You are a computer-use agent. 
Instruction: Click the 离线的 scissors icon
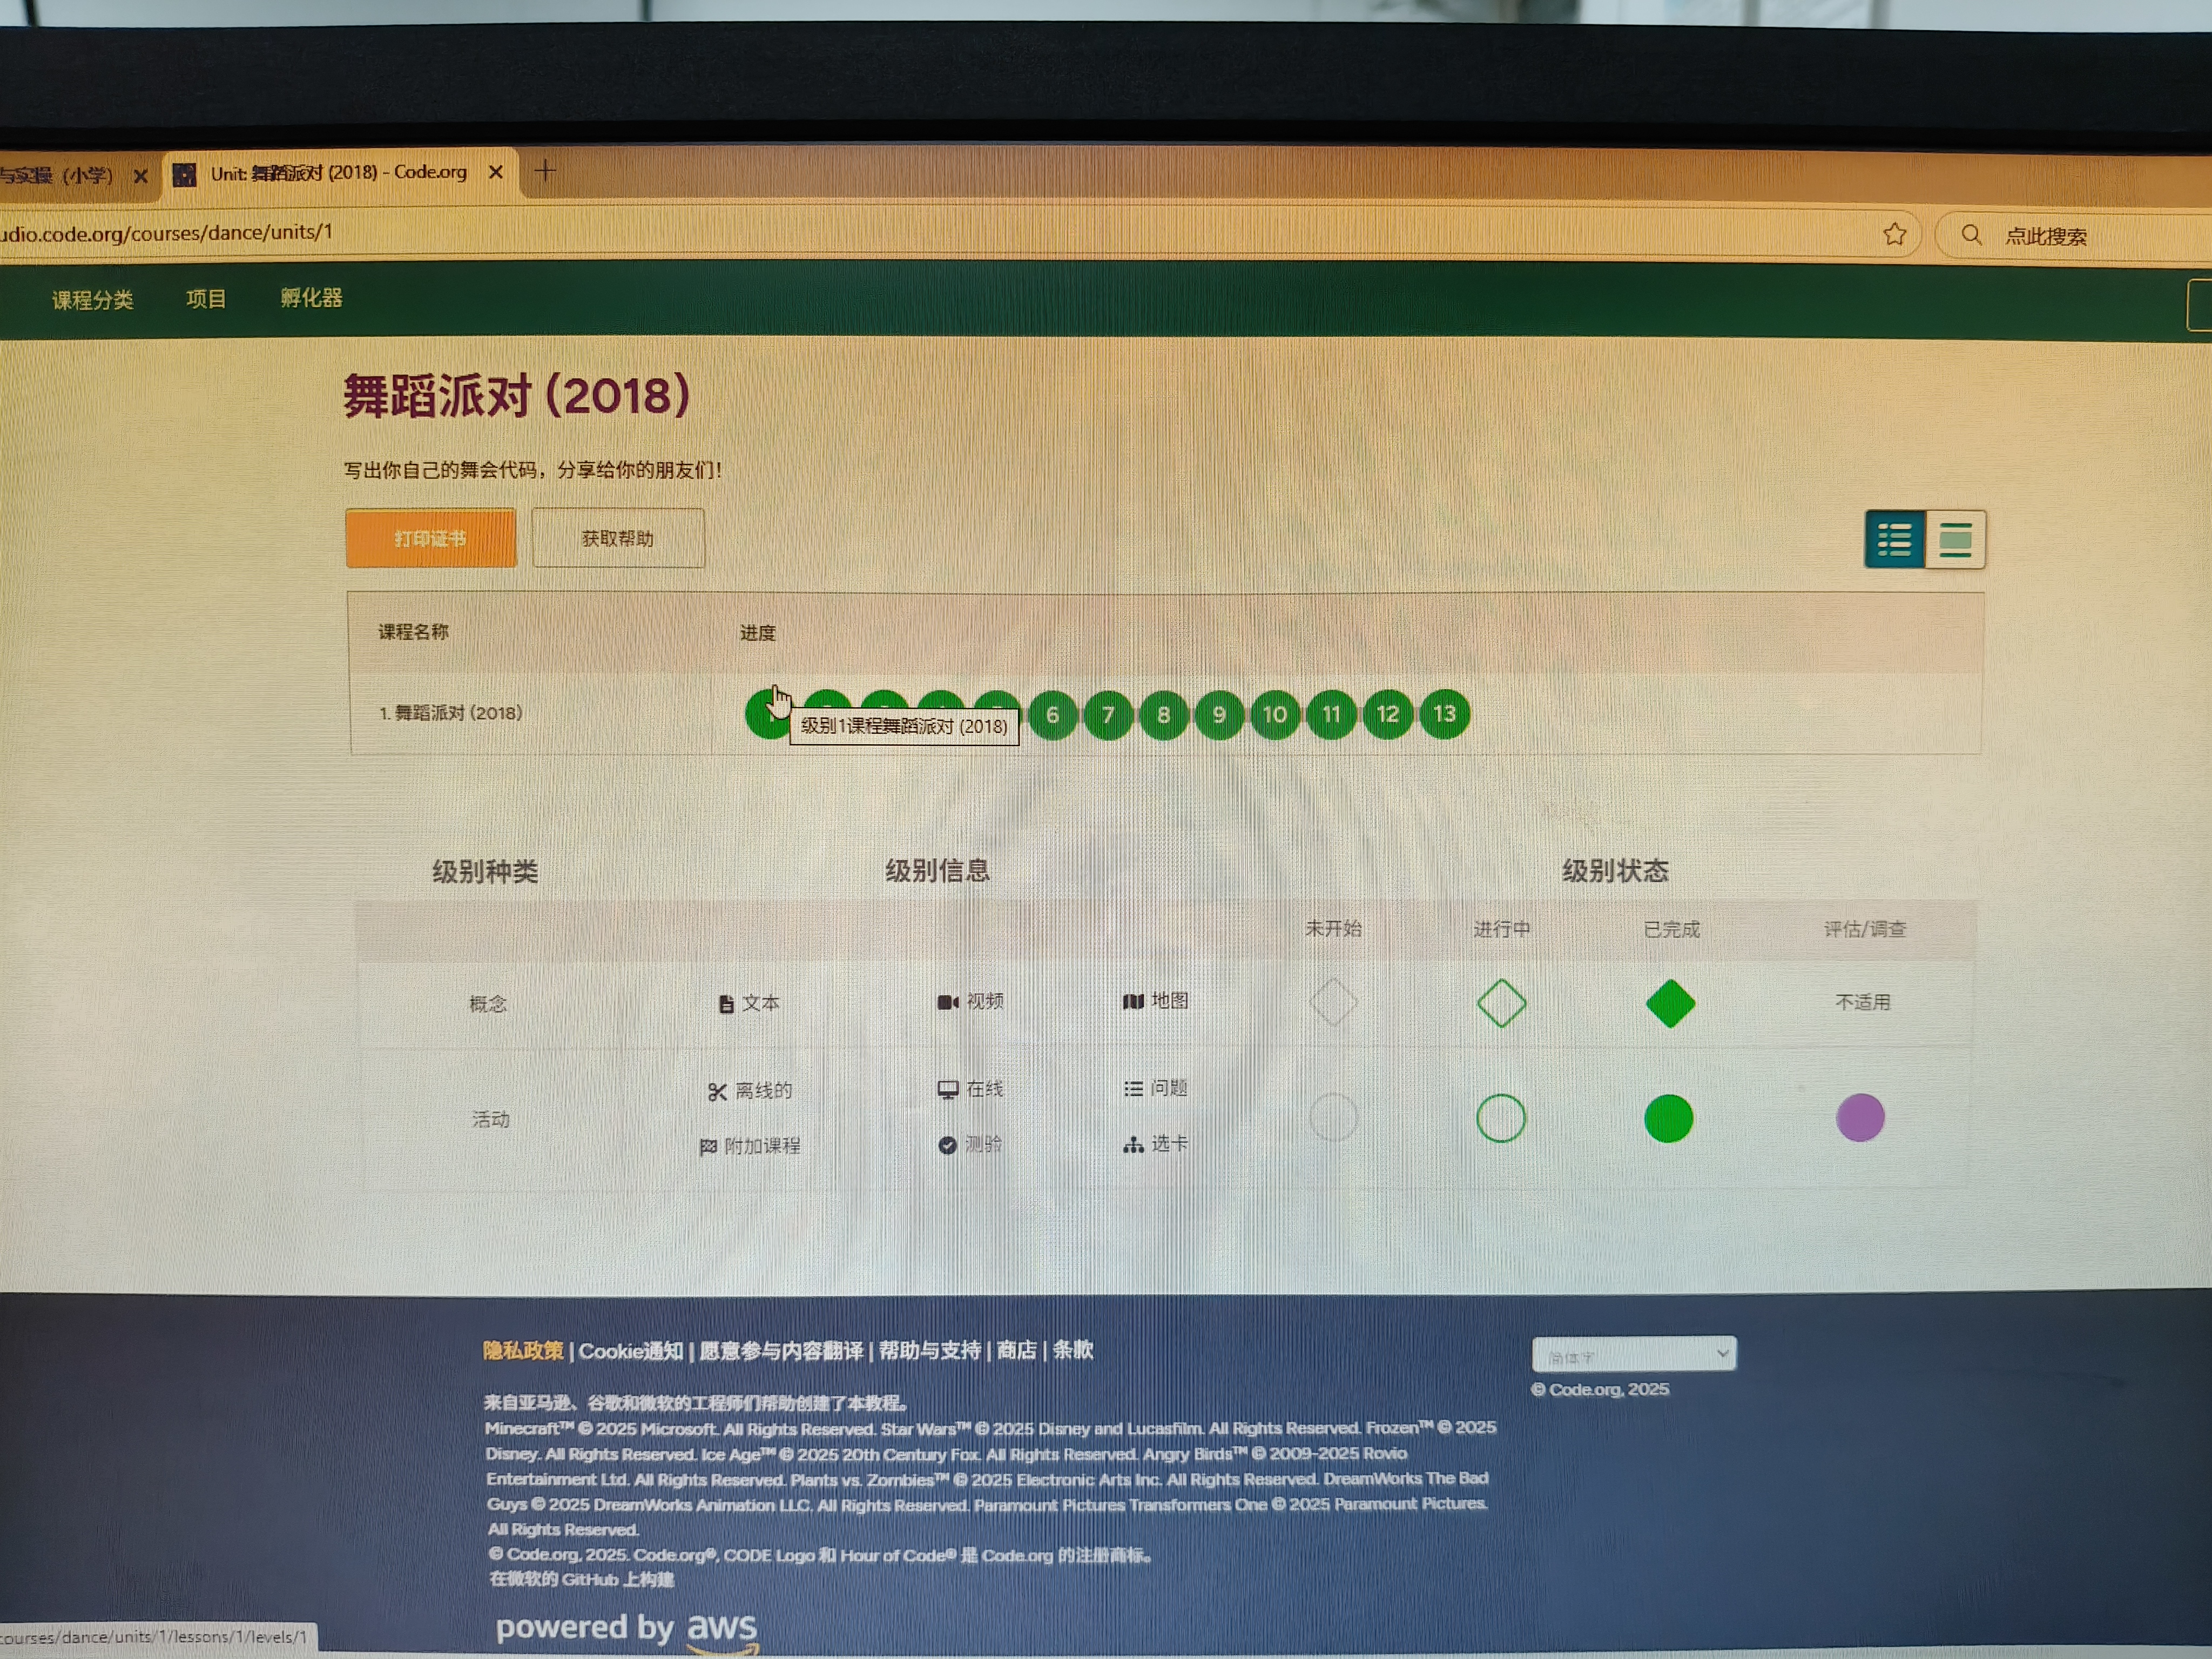(x=717, y=1092)
